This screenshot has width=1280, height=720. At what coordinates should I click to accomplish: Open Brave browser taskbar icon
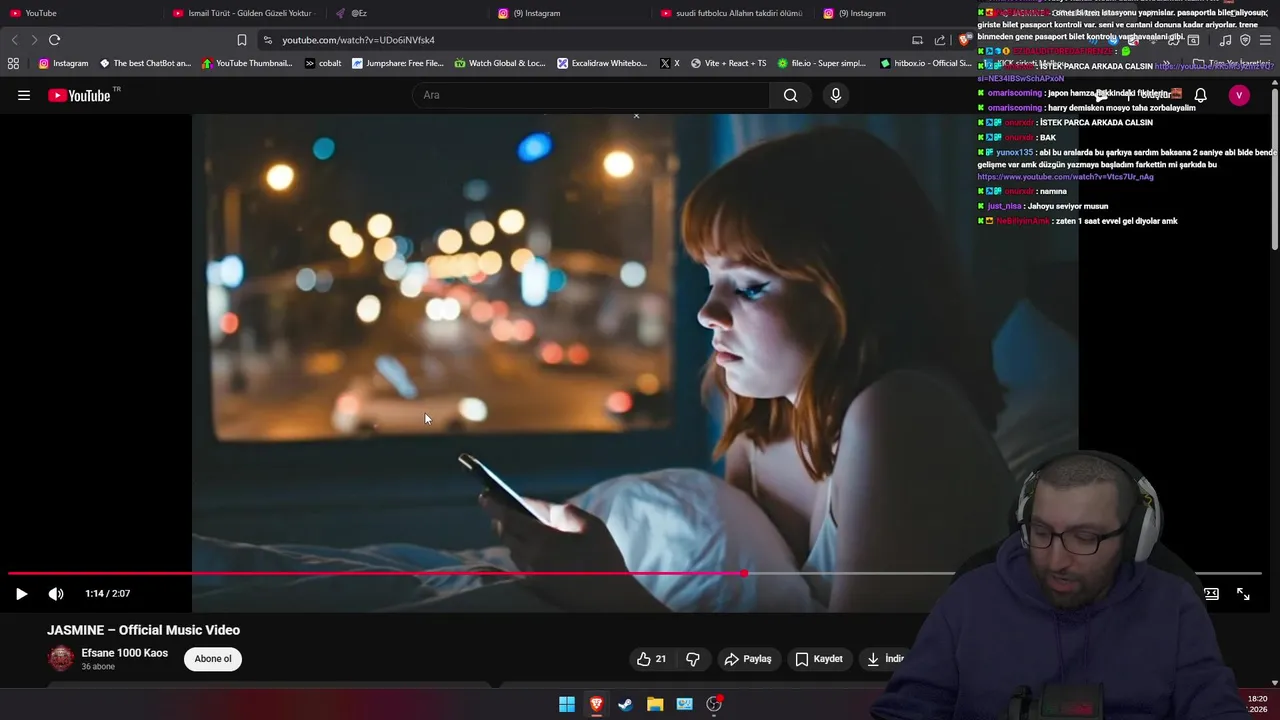596,704
